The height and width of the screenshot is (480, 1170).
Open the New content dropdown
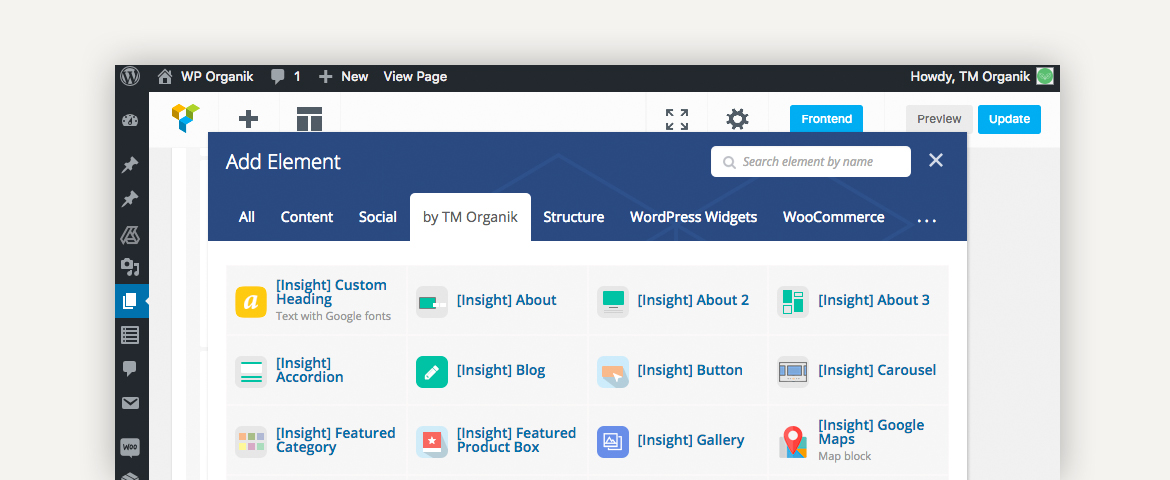coord(343,77)
